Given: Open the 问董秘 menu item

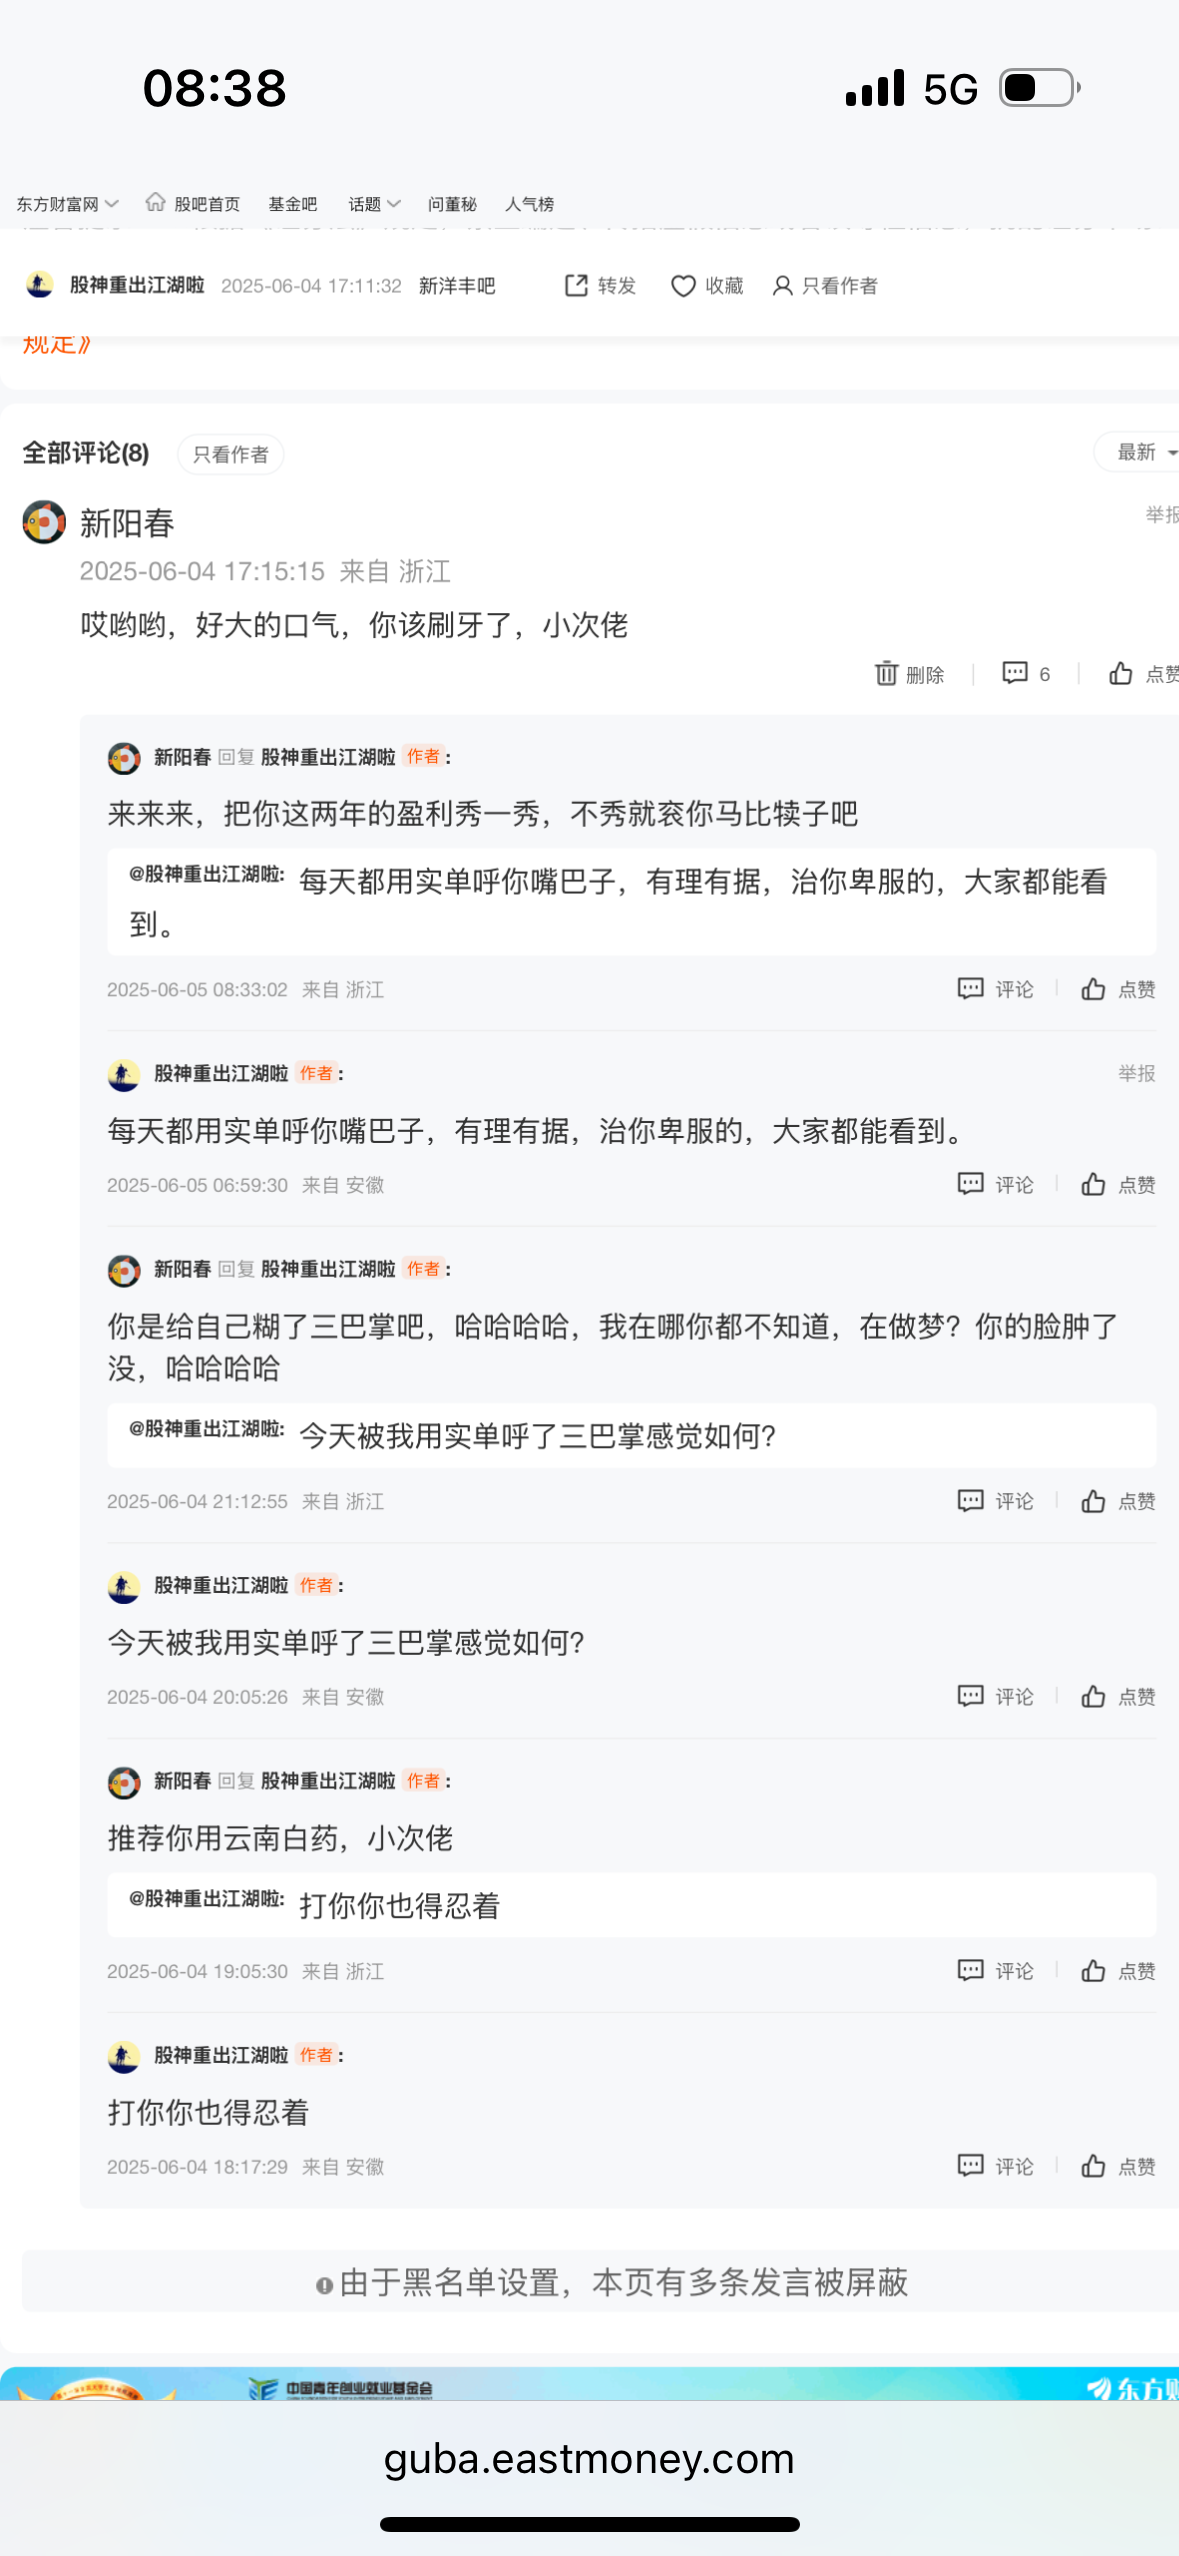Looking at the screenshot, I should (x=452, y=204).
